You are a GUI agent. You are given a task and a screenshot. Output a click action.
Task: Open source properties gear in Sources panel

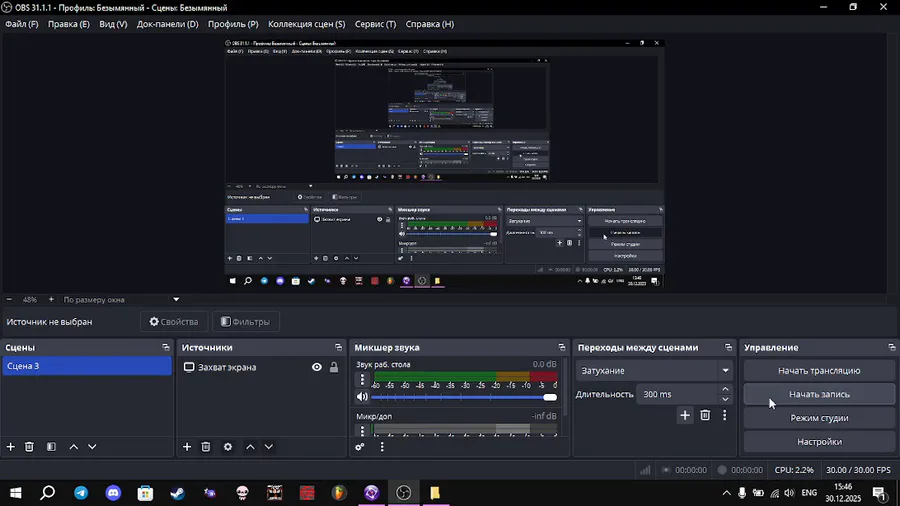(228, 446)
